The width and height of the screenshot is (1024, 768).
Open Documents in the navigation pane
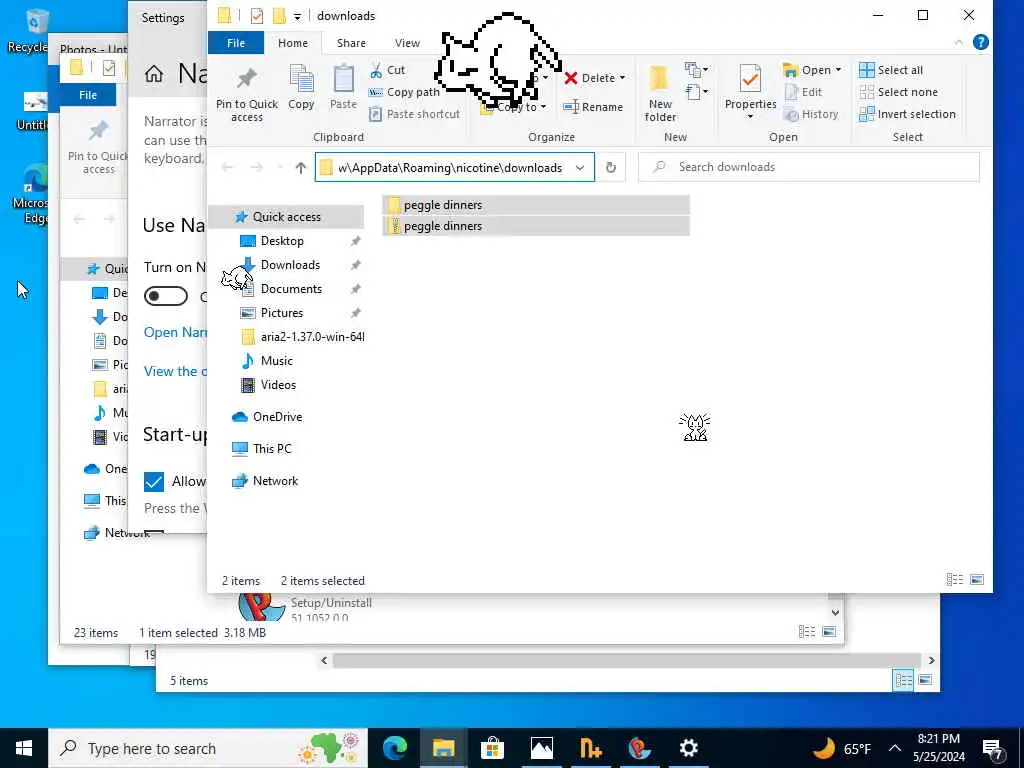[291, 289]
